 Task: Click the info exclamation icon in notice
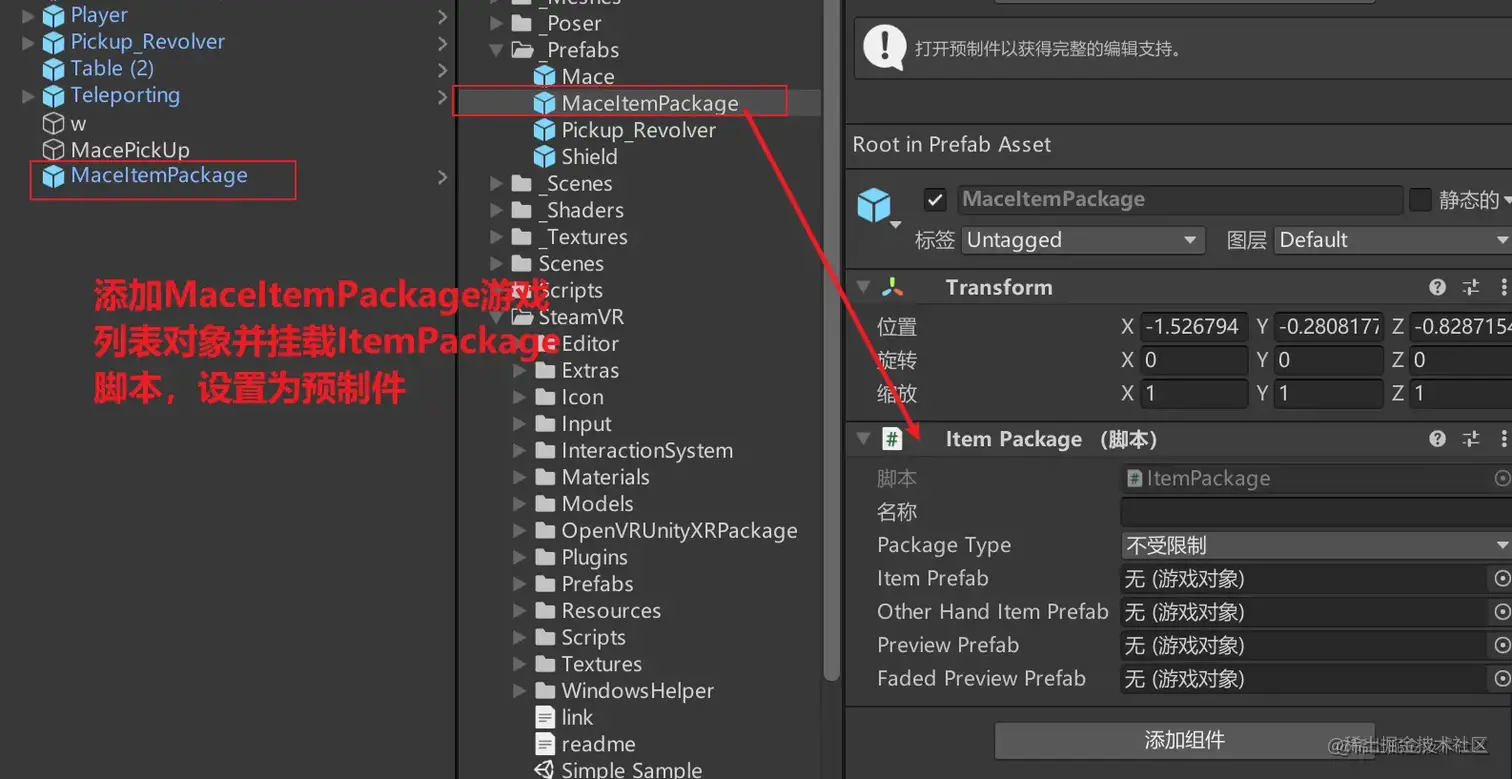[885, 47]
